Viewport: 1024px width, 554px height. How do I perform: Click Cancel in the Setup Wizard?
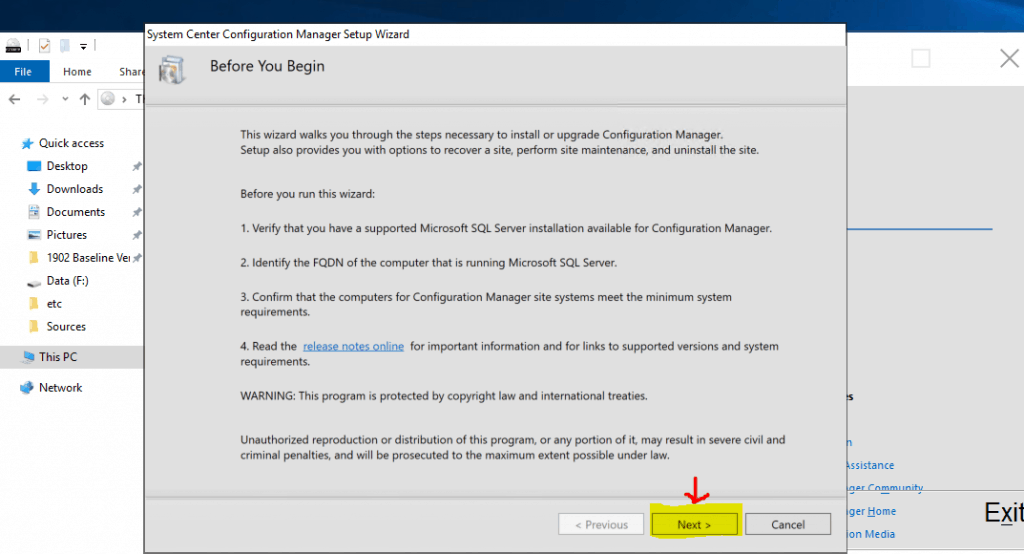(x=788, y=524)
